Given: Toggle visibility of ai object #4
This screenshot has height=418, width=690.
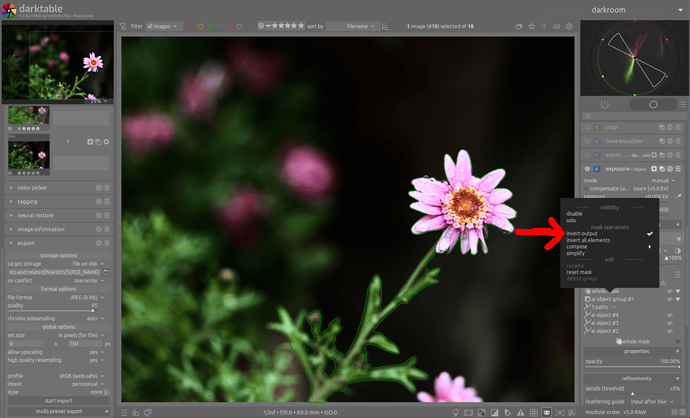Looking at the screenshot, I should 670,315.
